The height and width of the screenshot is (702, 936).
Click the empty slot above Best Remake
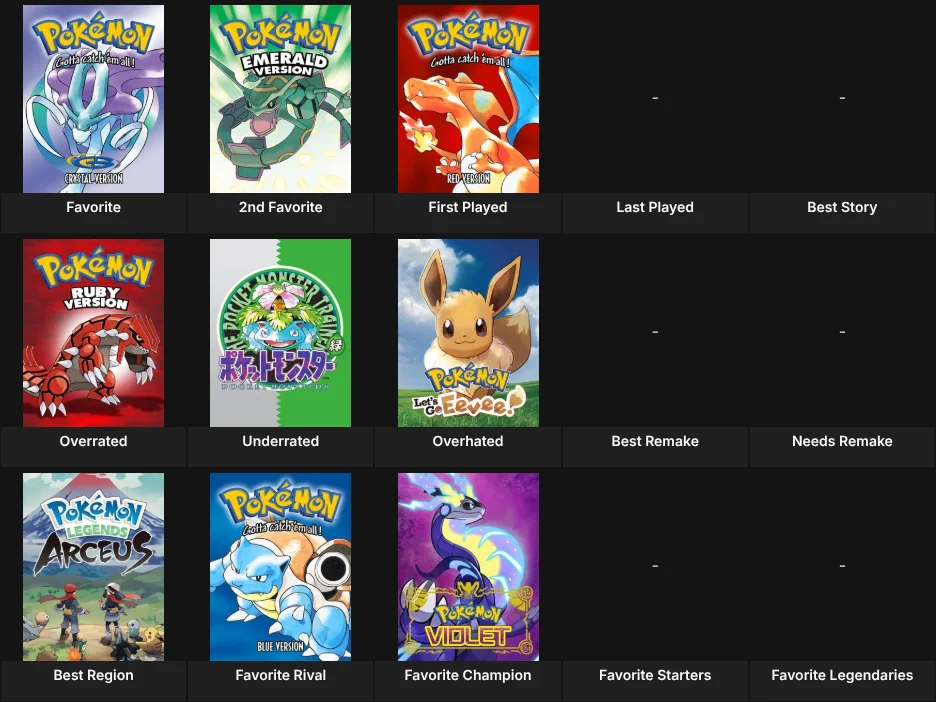click(x=655, y=332)
